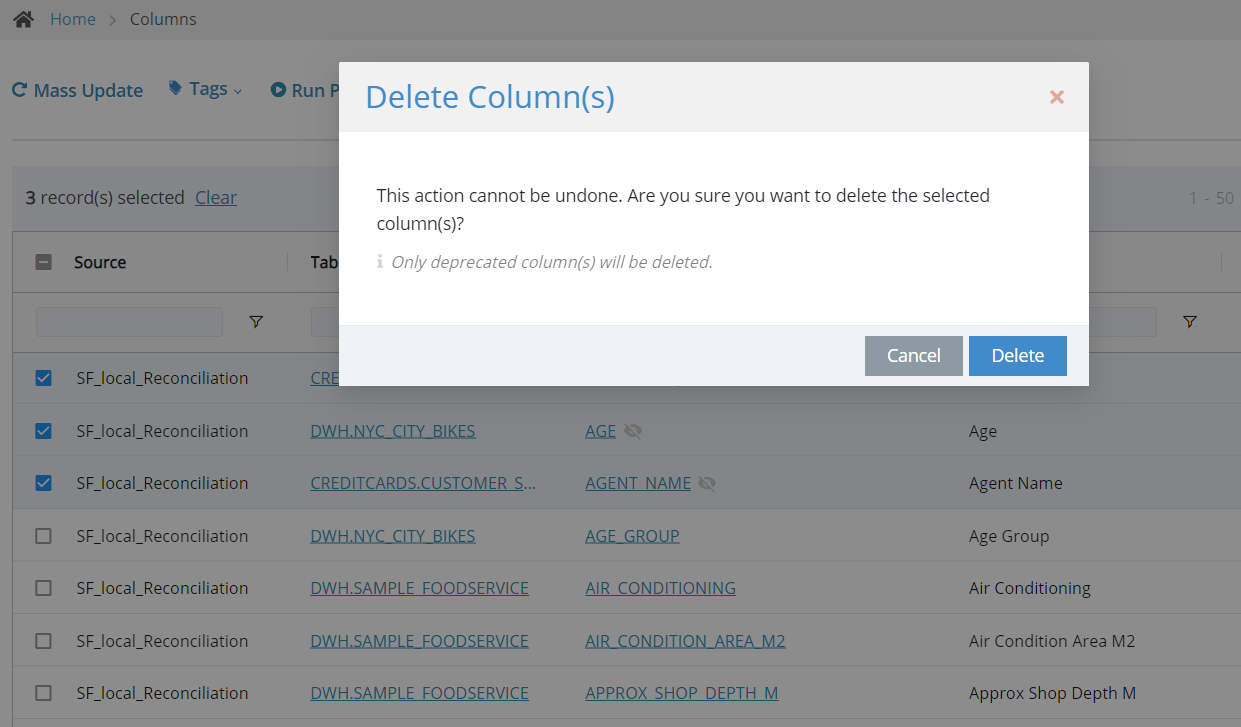
Task: Open the AIR_CONDITIONING column link
Action: tap(660, 588)
